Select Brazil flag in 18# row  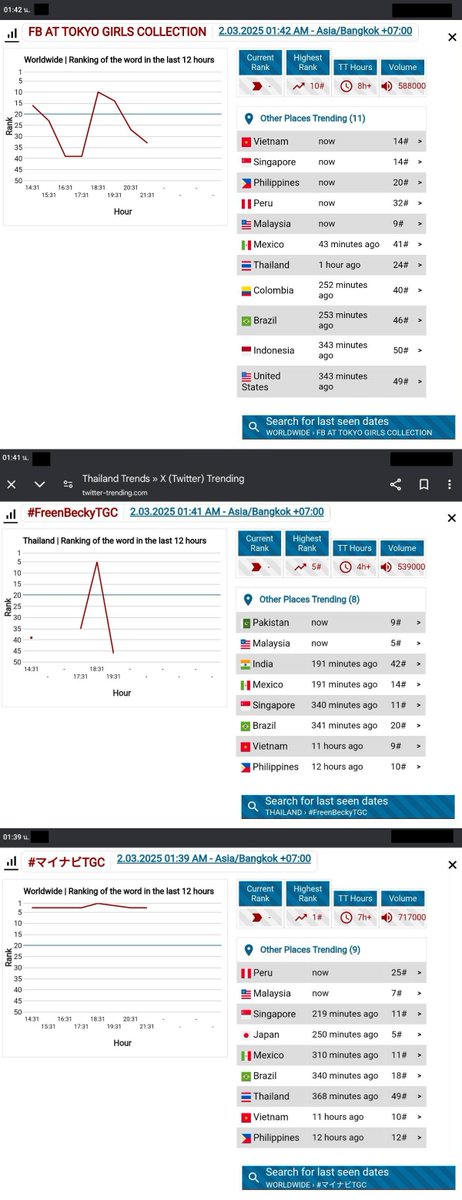point(246,1076)
